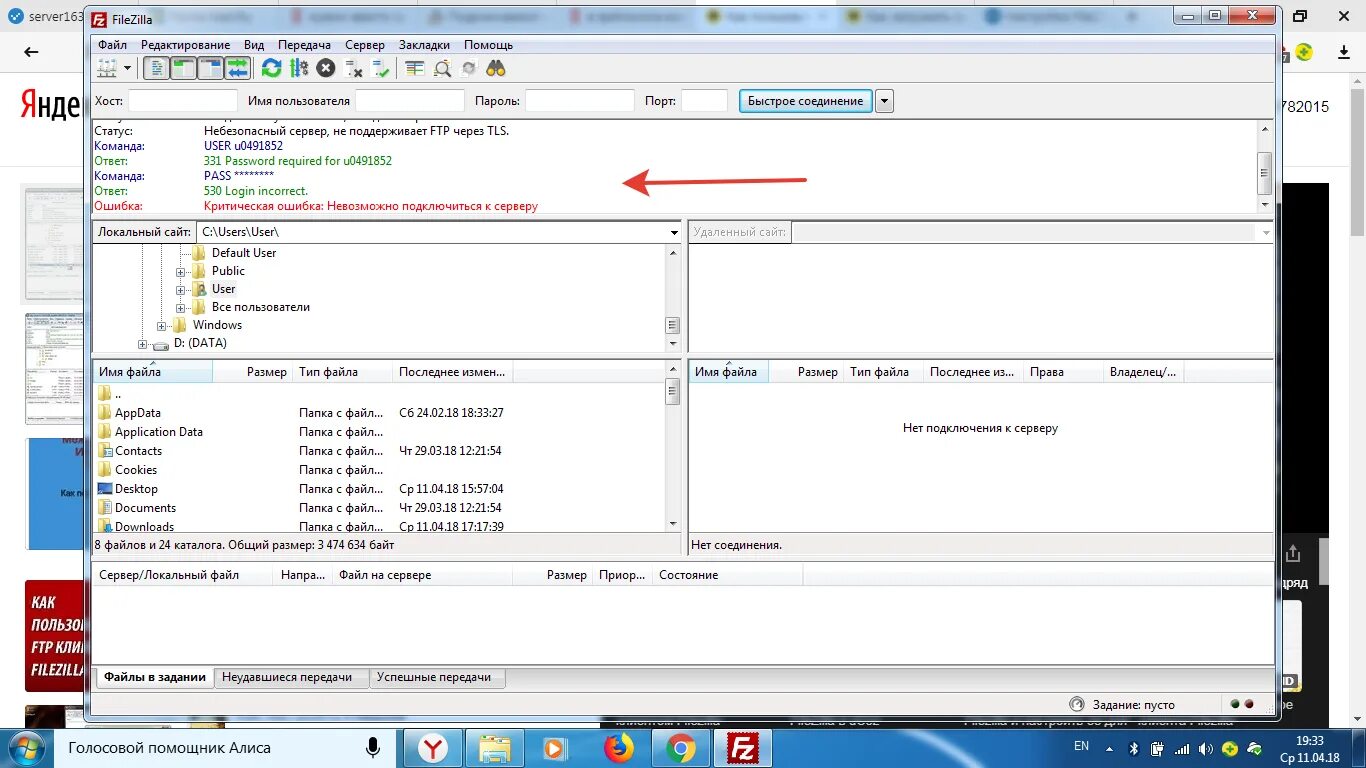The image size is (1366, 768).
Task: Go back in the browser window behind
Action: point(31,52)
